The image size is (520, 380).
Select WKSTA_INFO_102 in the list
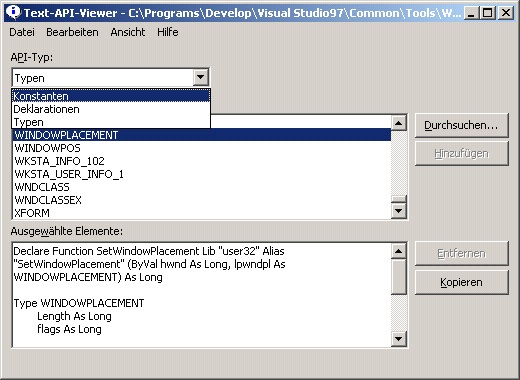(202, 161)
